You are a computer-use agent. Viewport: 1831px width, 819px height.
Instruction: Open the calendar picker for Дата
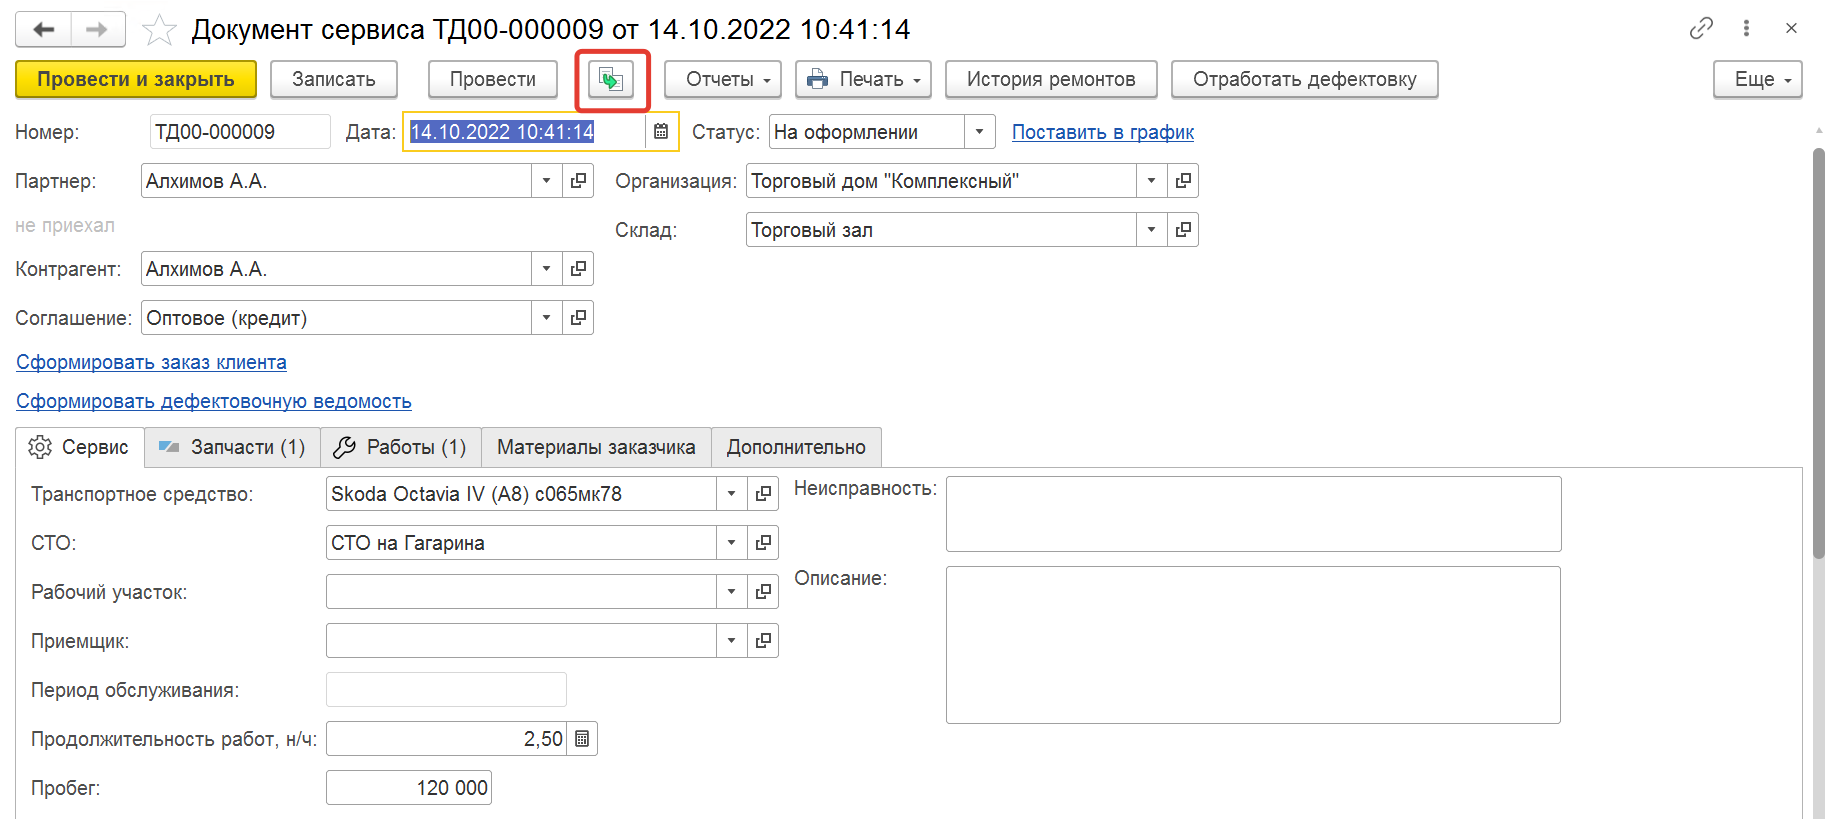(x=661, y=132)
